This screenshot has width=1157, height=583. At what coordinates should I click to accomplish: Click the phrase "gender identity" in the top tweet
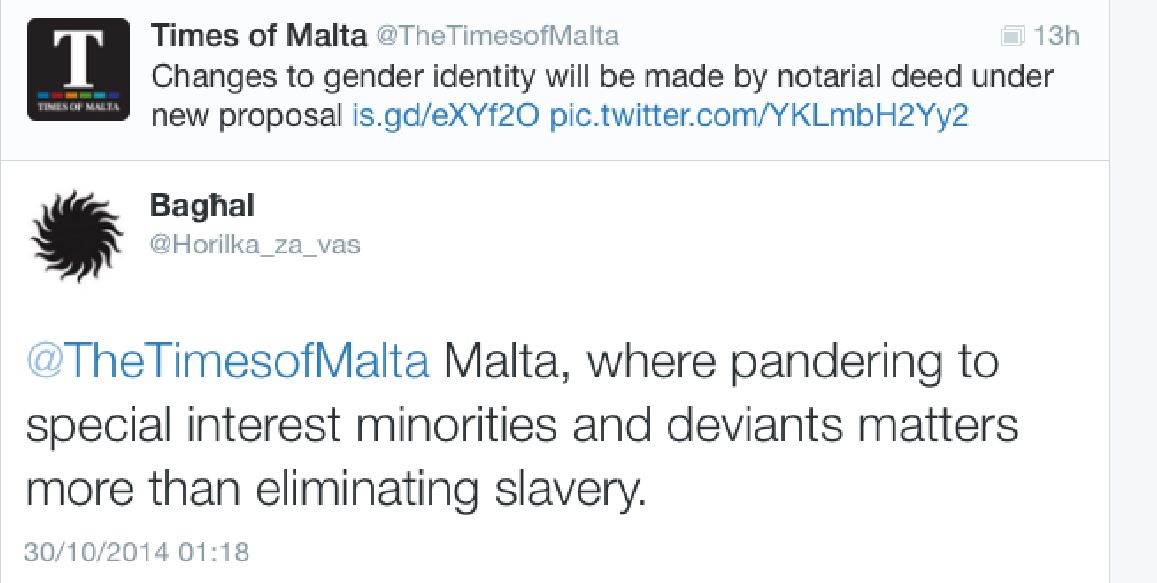coord(359,77)
